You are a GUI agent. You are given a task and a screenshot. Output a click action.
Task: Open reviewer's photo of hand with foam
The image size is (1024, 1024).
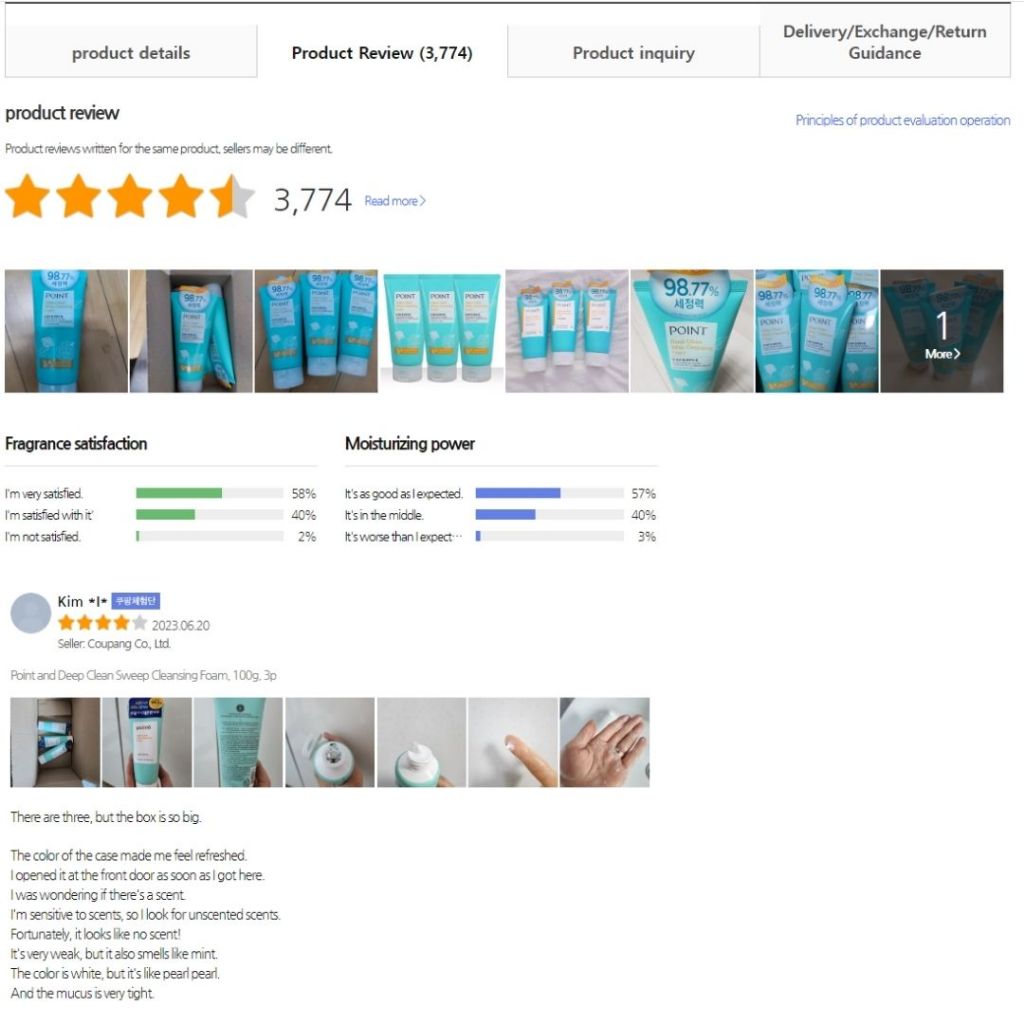click(605, 743)
